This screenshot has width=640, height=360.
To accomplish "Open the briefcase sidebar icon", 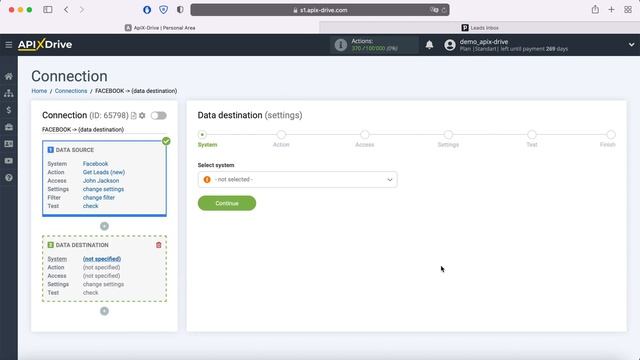I will tap(9, 127).
